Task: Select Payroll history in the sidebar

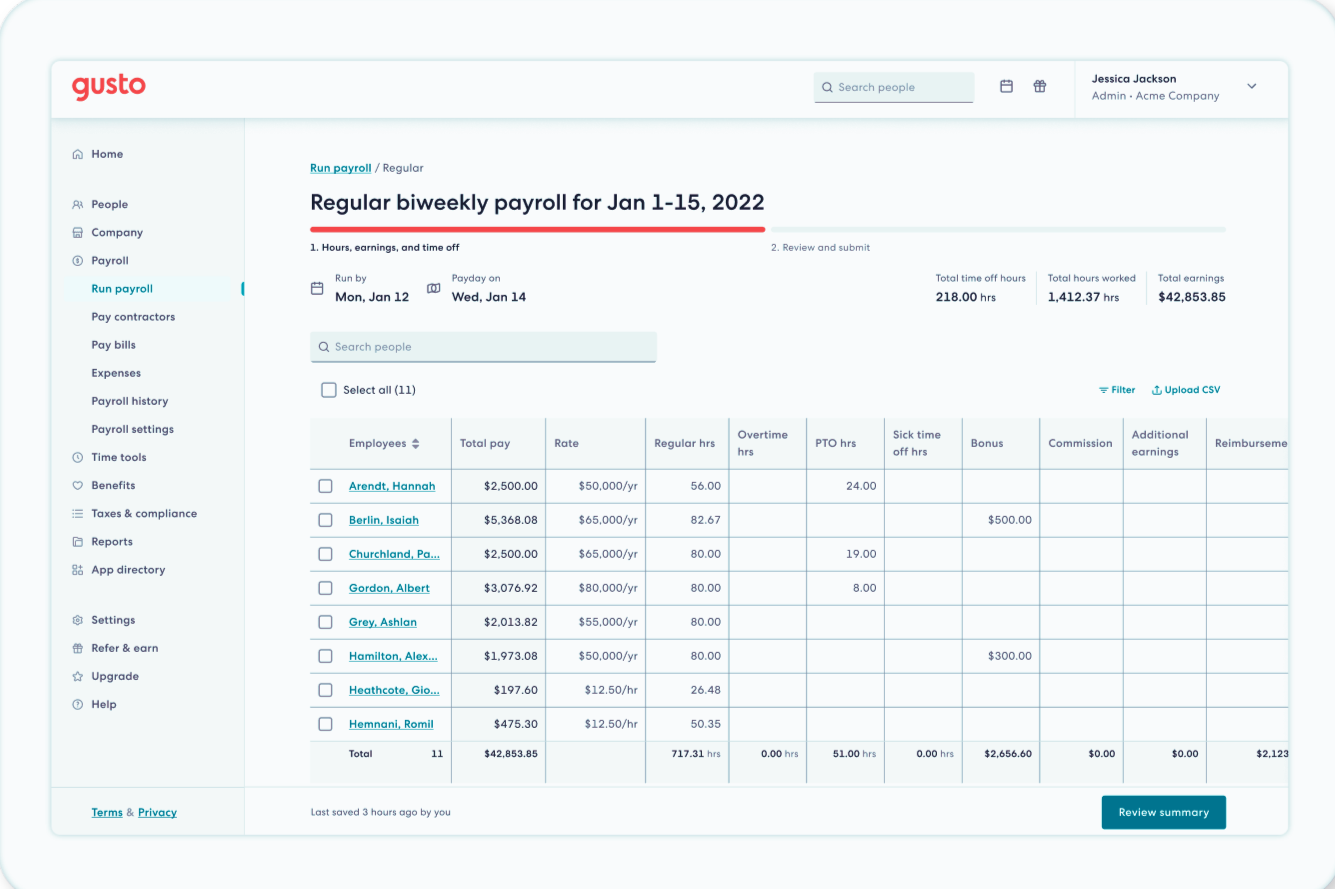Action: pyautogui.click(x=130, y=401)
